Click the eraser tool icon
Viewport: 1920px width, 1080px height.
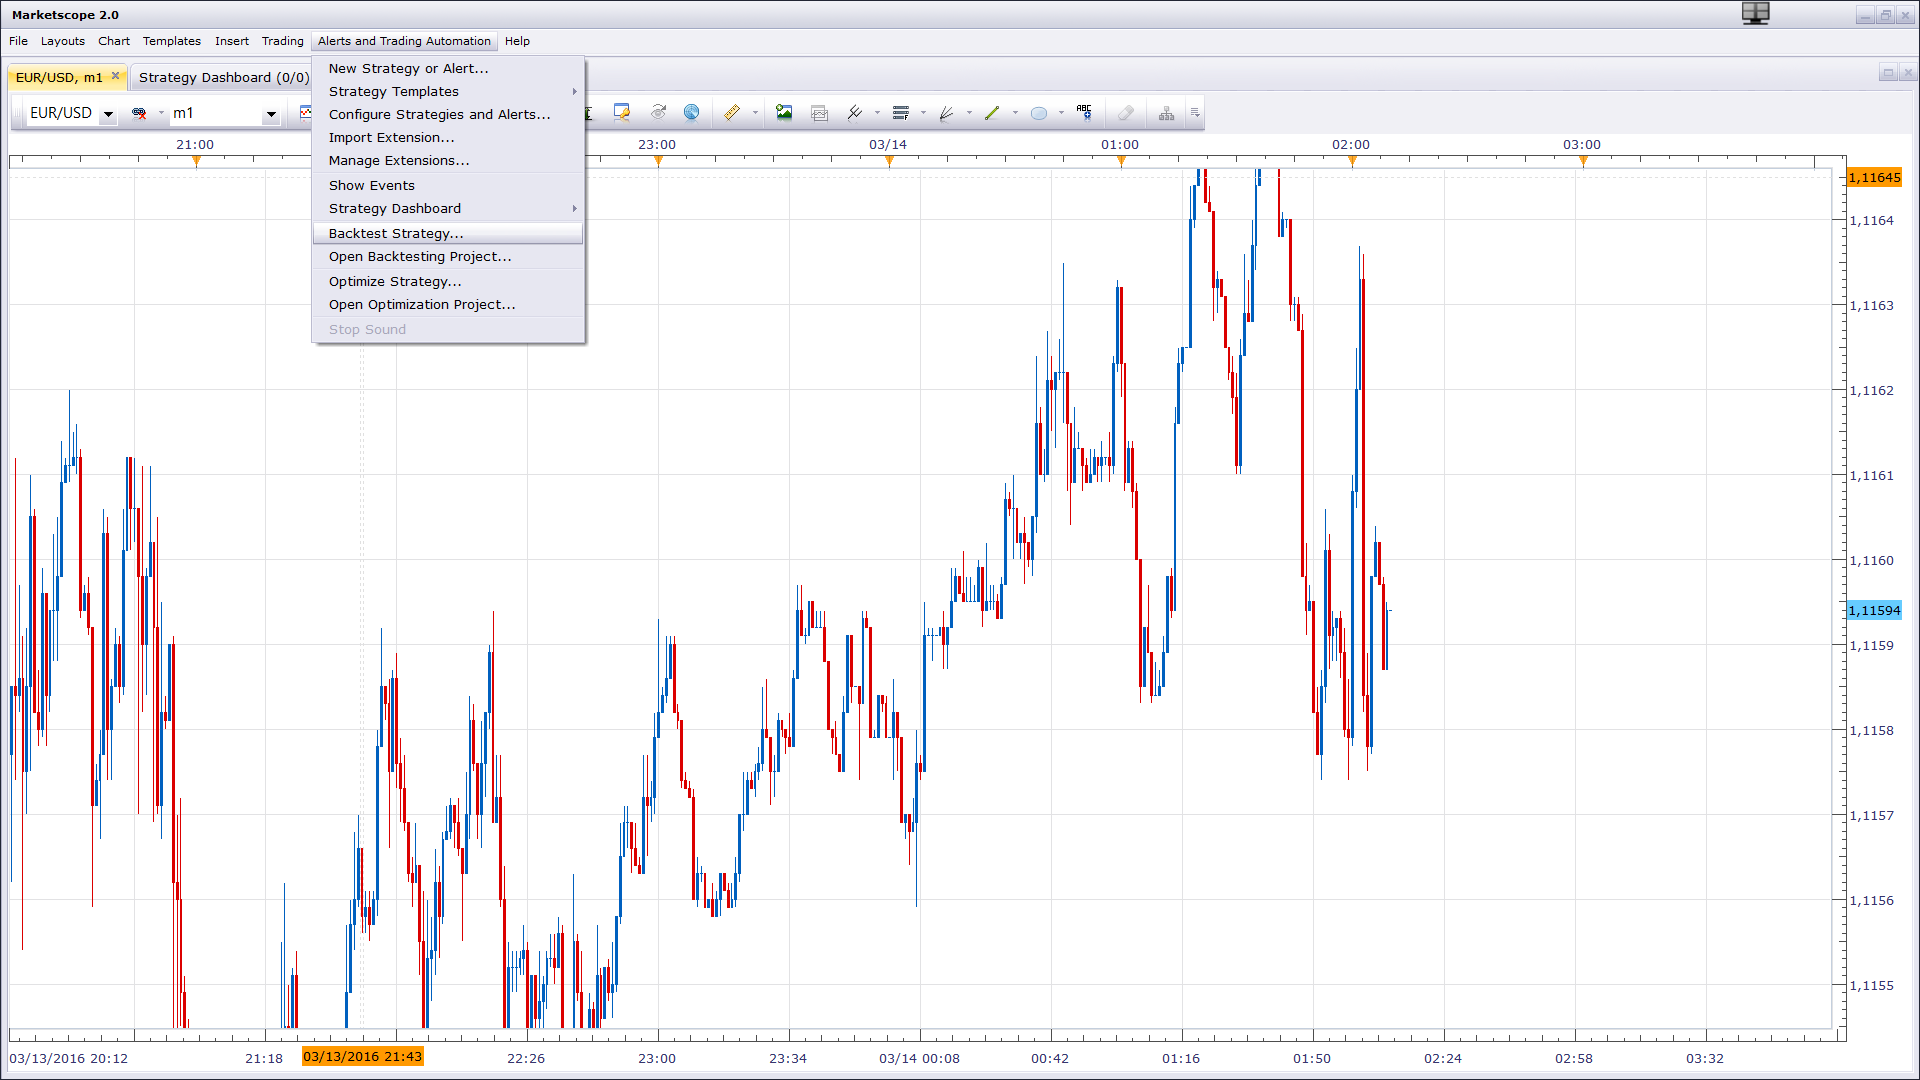[1126, 113]
